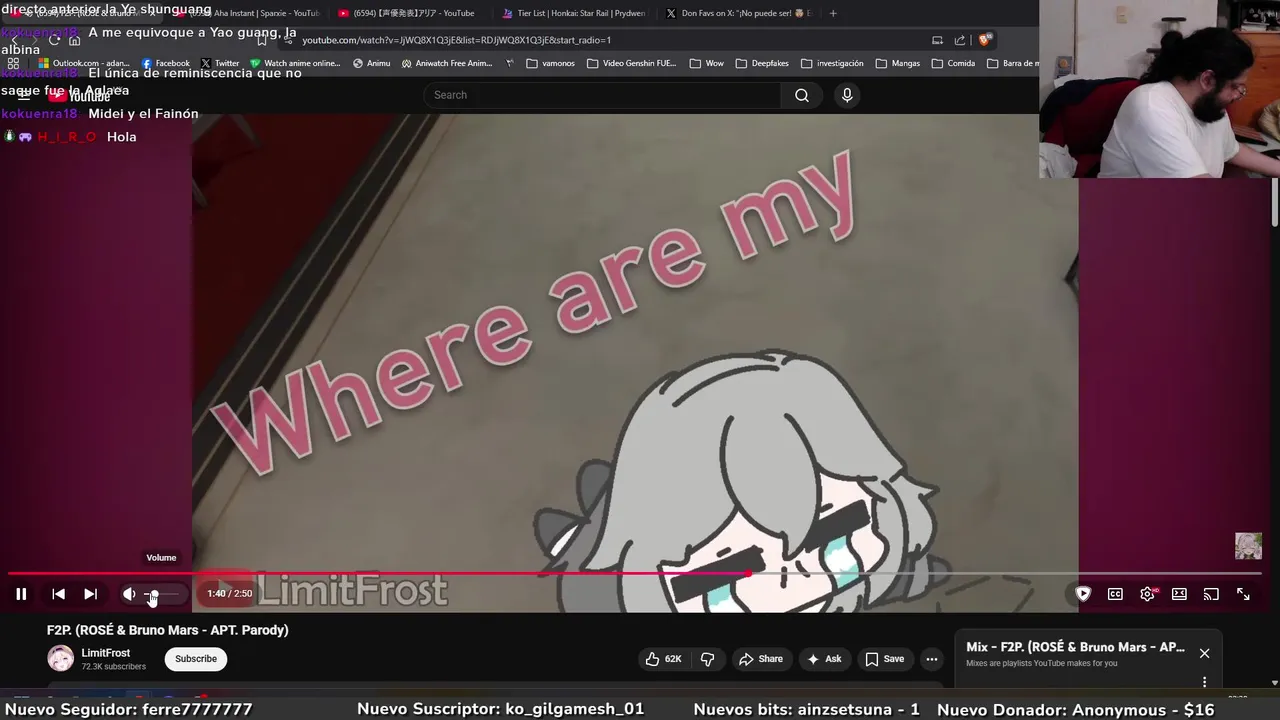Switch to theater mode

pos(1179,594)
